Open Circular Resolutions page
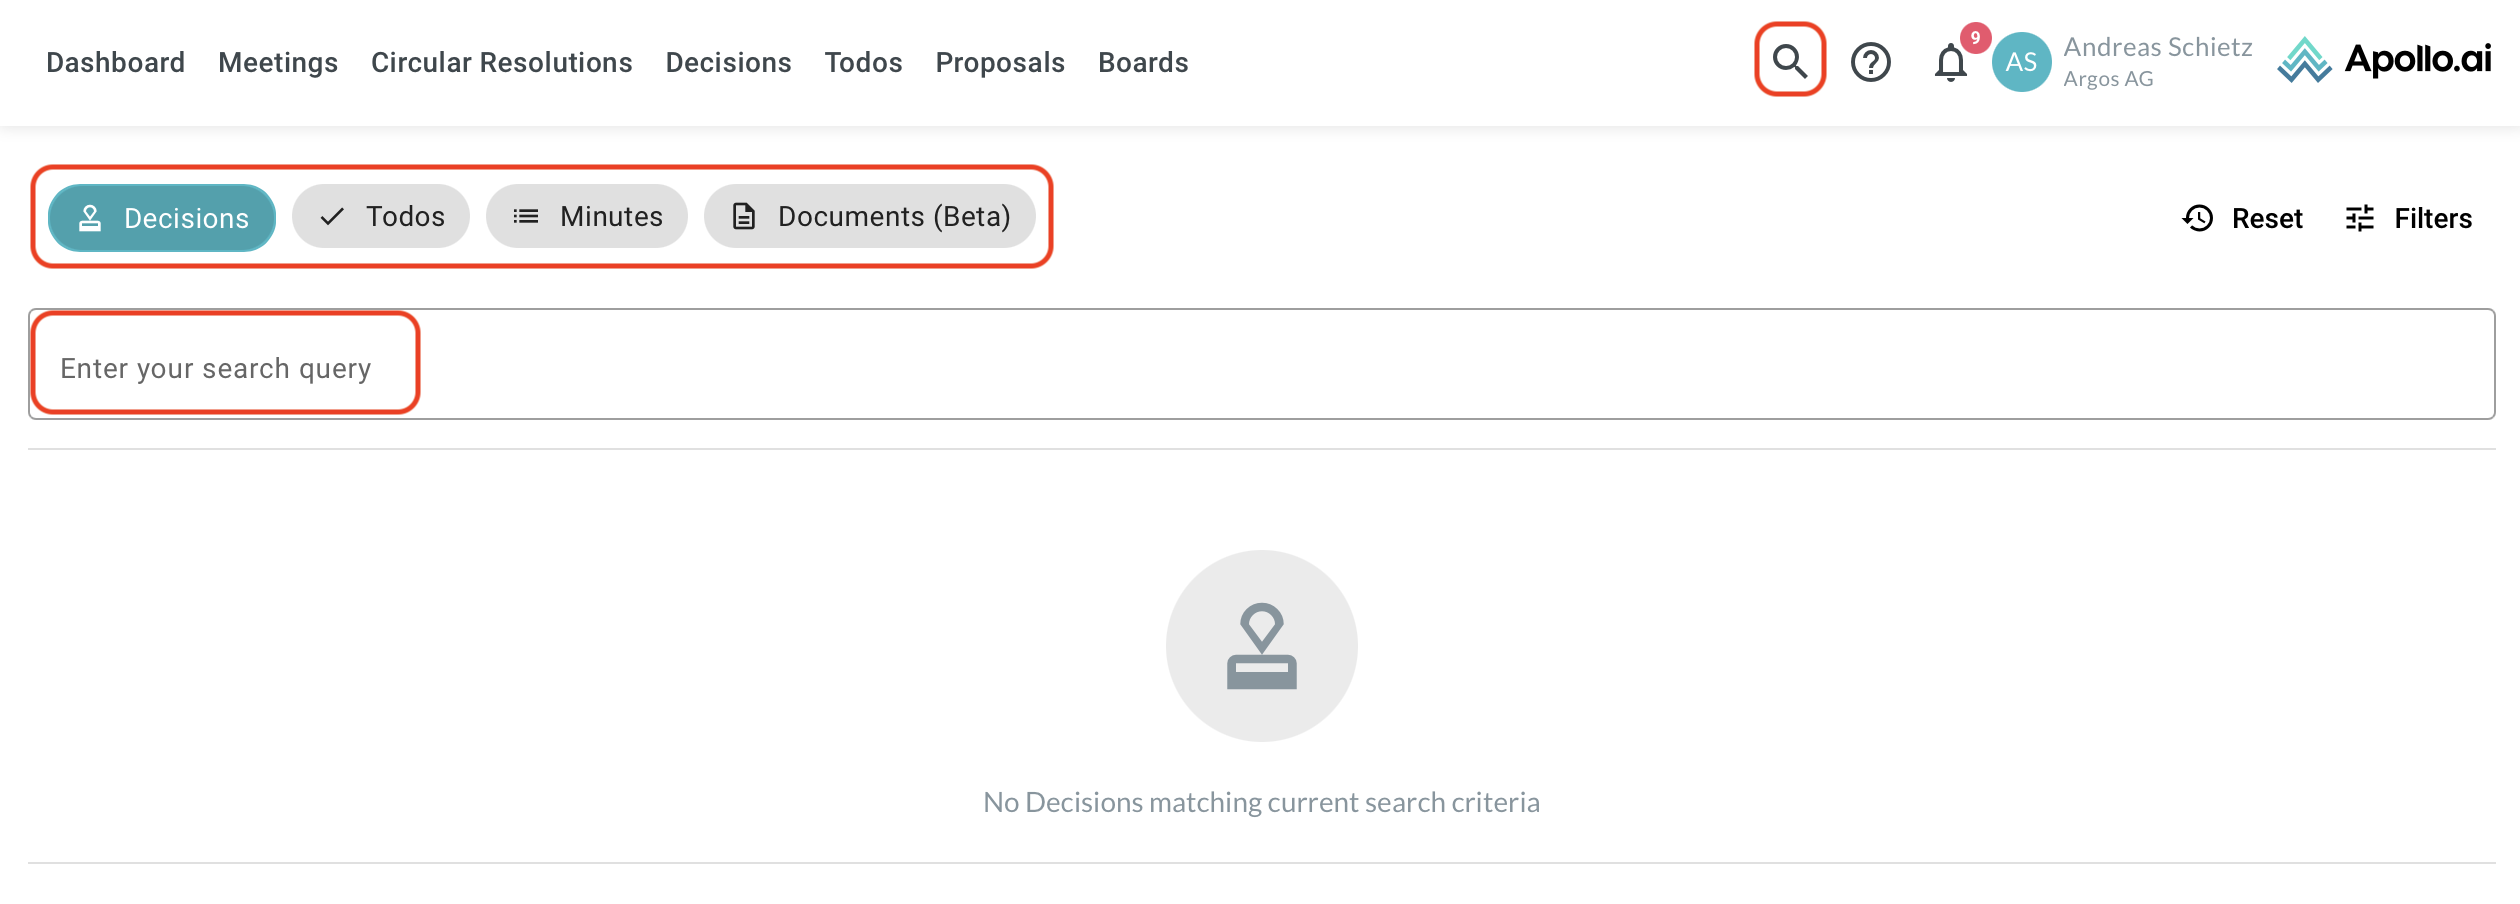This screenshot has height=904, width=2520. [501, 62]
